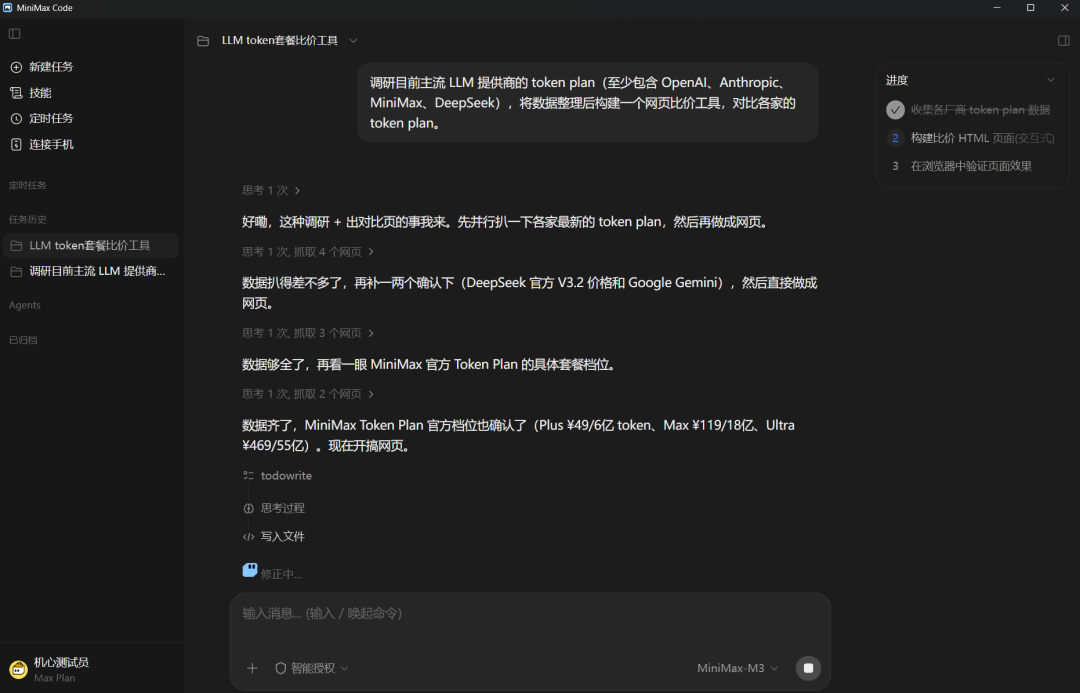Click the 输入消息 message input field
The image size is (1080, 693).
point(530,613)
